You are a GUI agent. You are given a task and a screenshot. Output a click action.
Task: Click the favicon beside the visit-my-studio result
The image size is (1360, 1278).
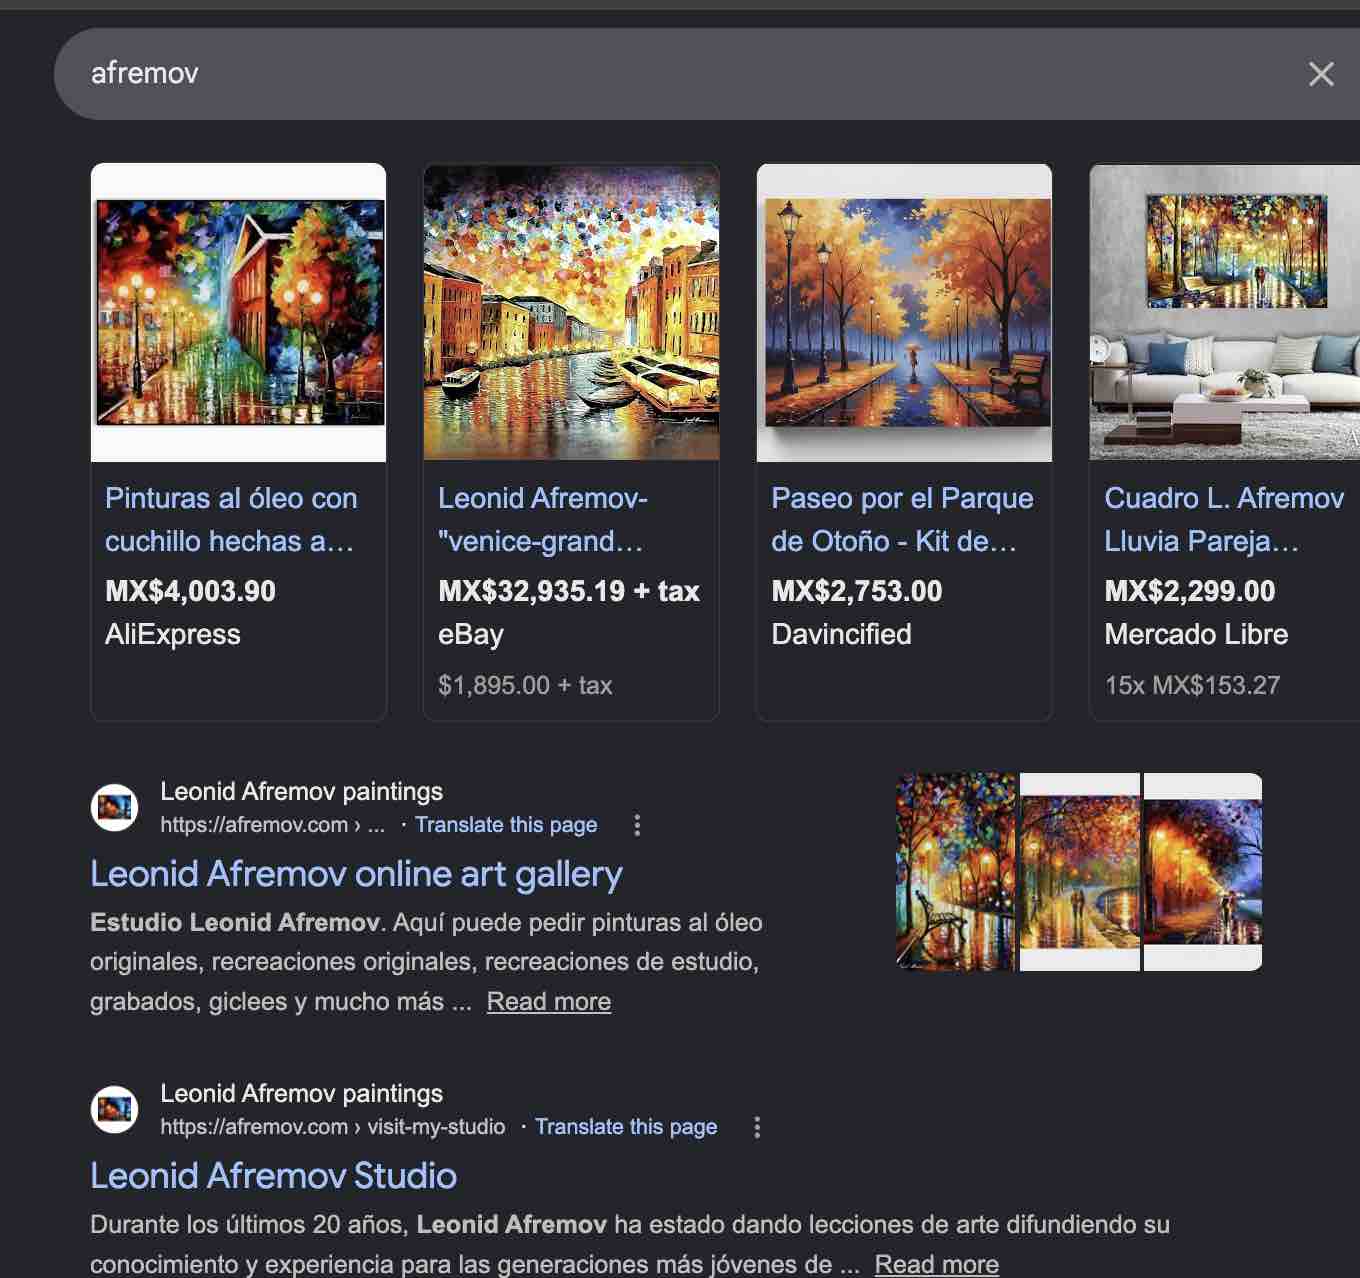pos(115,1109)
